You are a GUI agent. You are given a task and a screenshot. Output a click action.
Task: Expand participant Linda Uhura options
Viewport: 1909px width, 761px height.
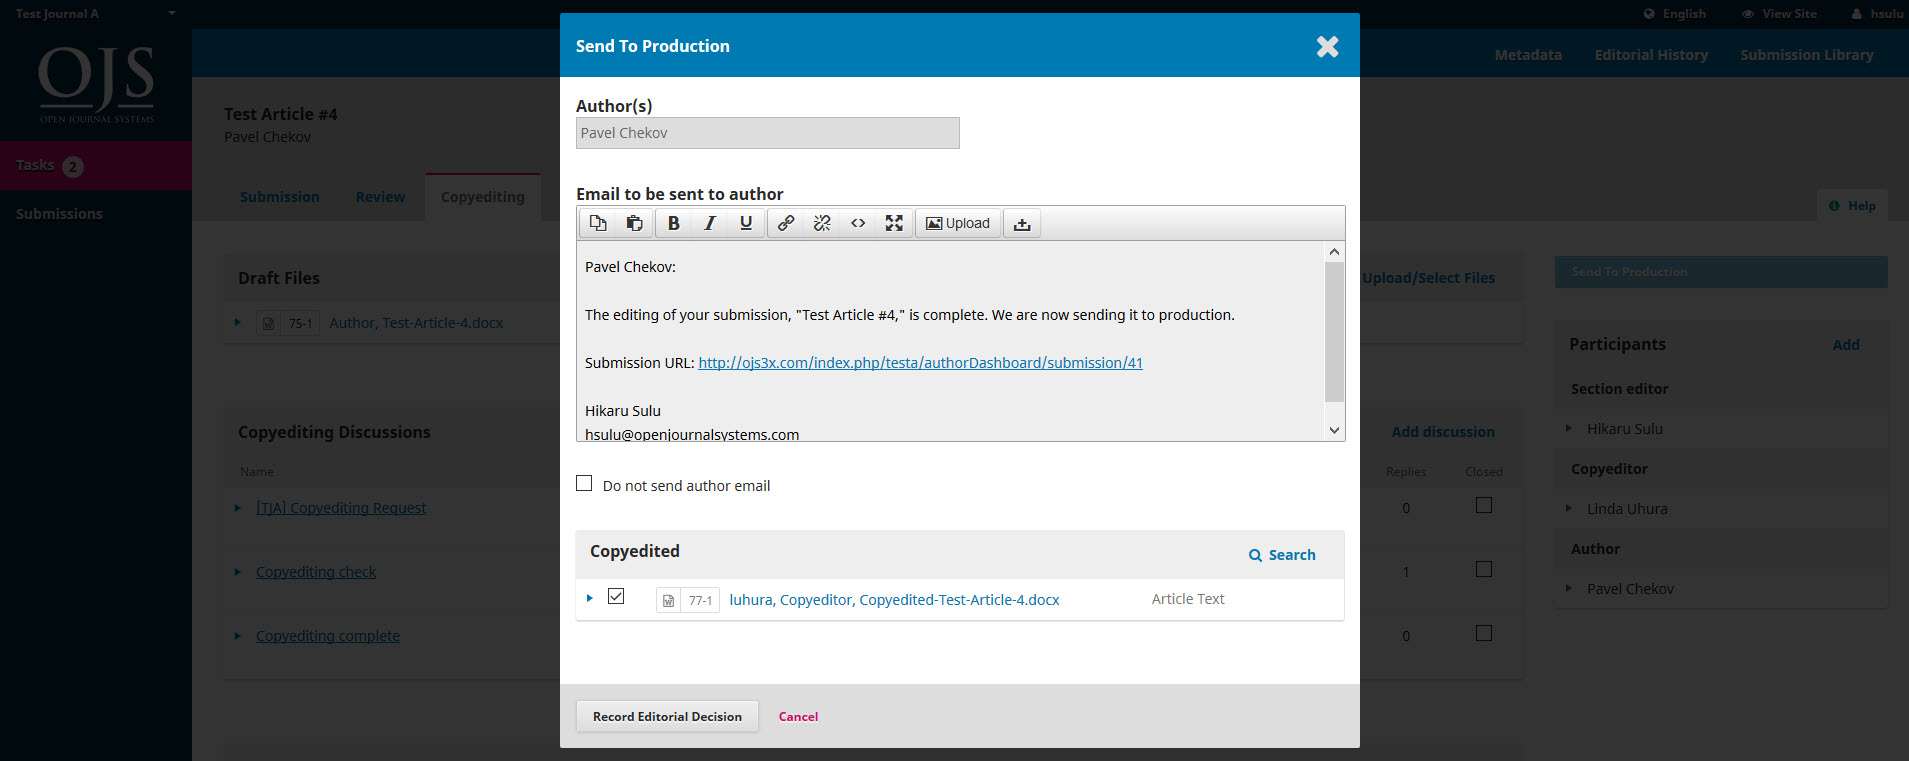(1568, 508)
